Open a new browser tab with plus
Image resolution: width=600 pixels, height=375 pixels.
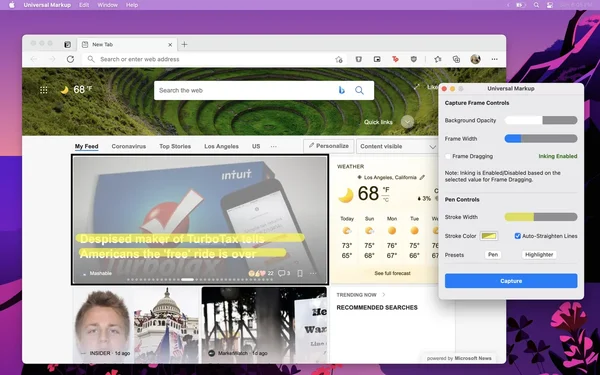[184, 44]
